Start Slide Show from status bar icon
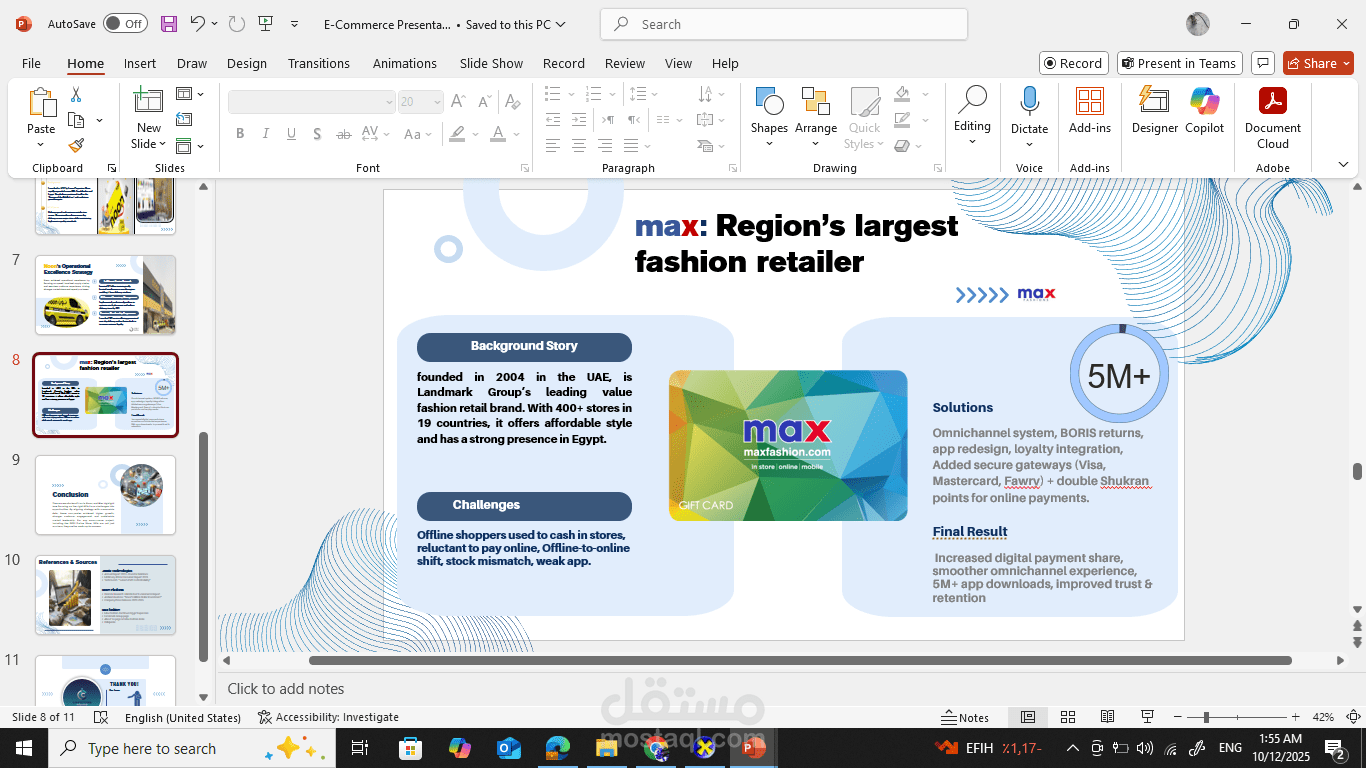This screenshot has width=1366, height=768. [x=1148, y=717]
